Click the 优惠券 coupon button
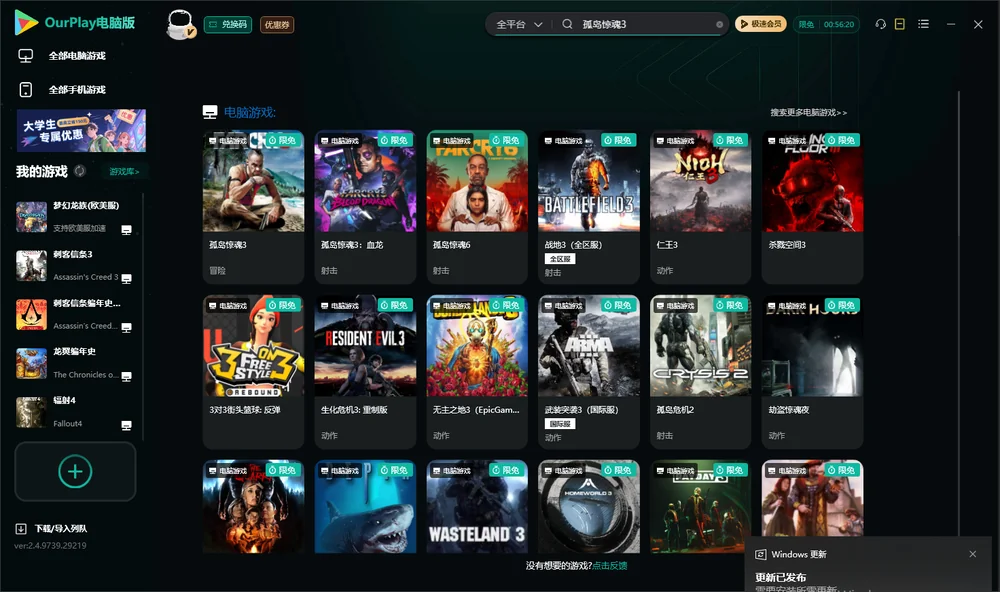This screenshot has height=592, width=1000. click(x=277, y=25)
